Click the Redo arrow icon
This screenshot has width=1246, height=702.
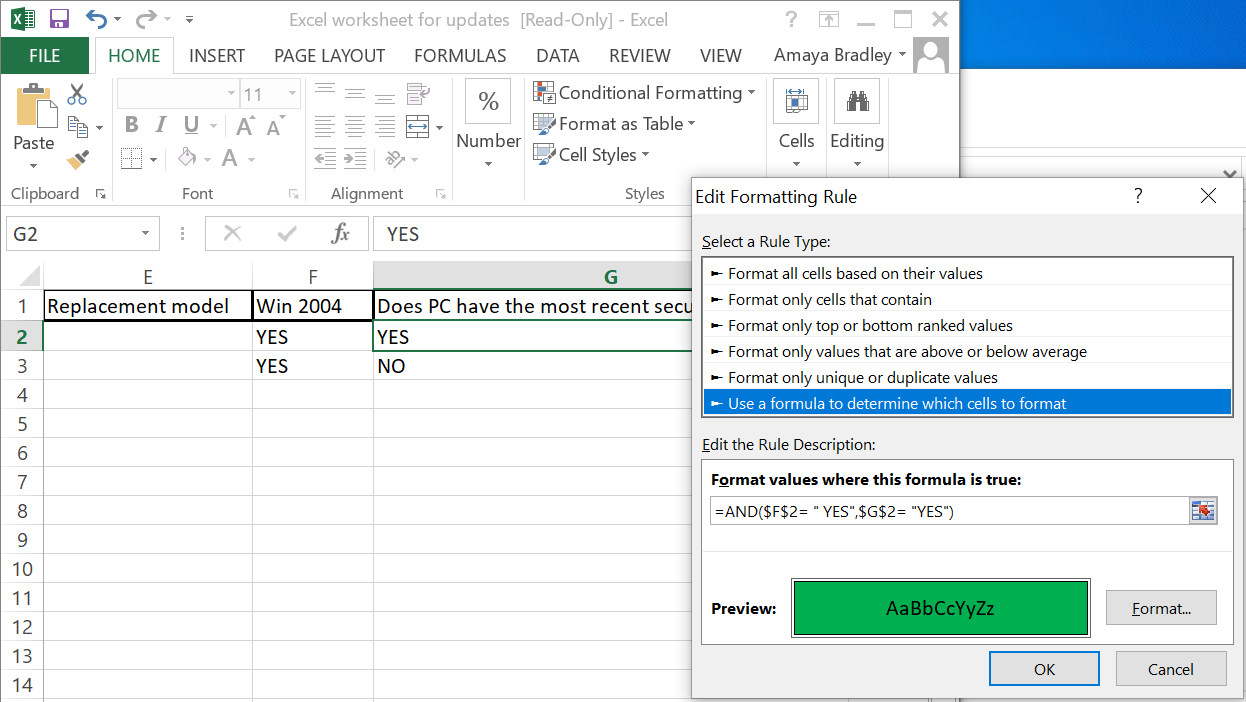tap(146, 19)
